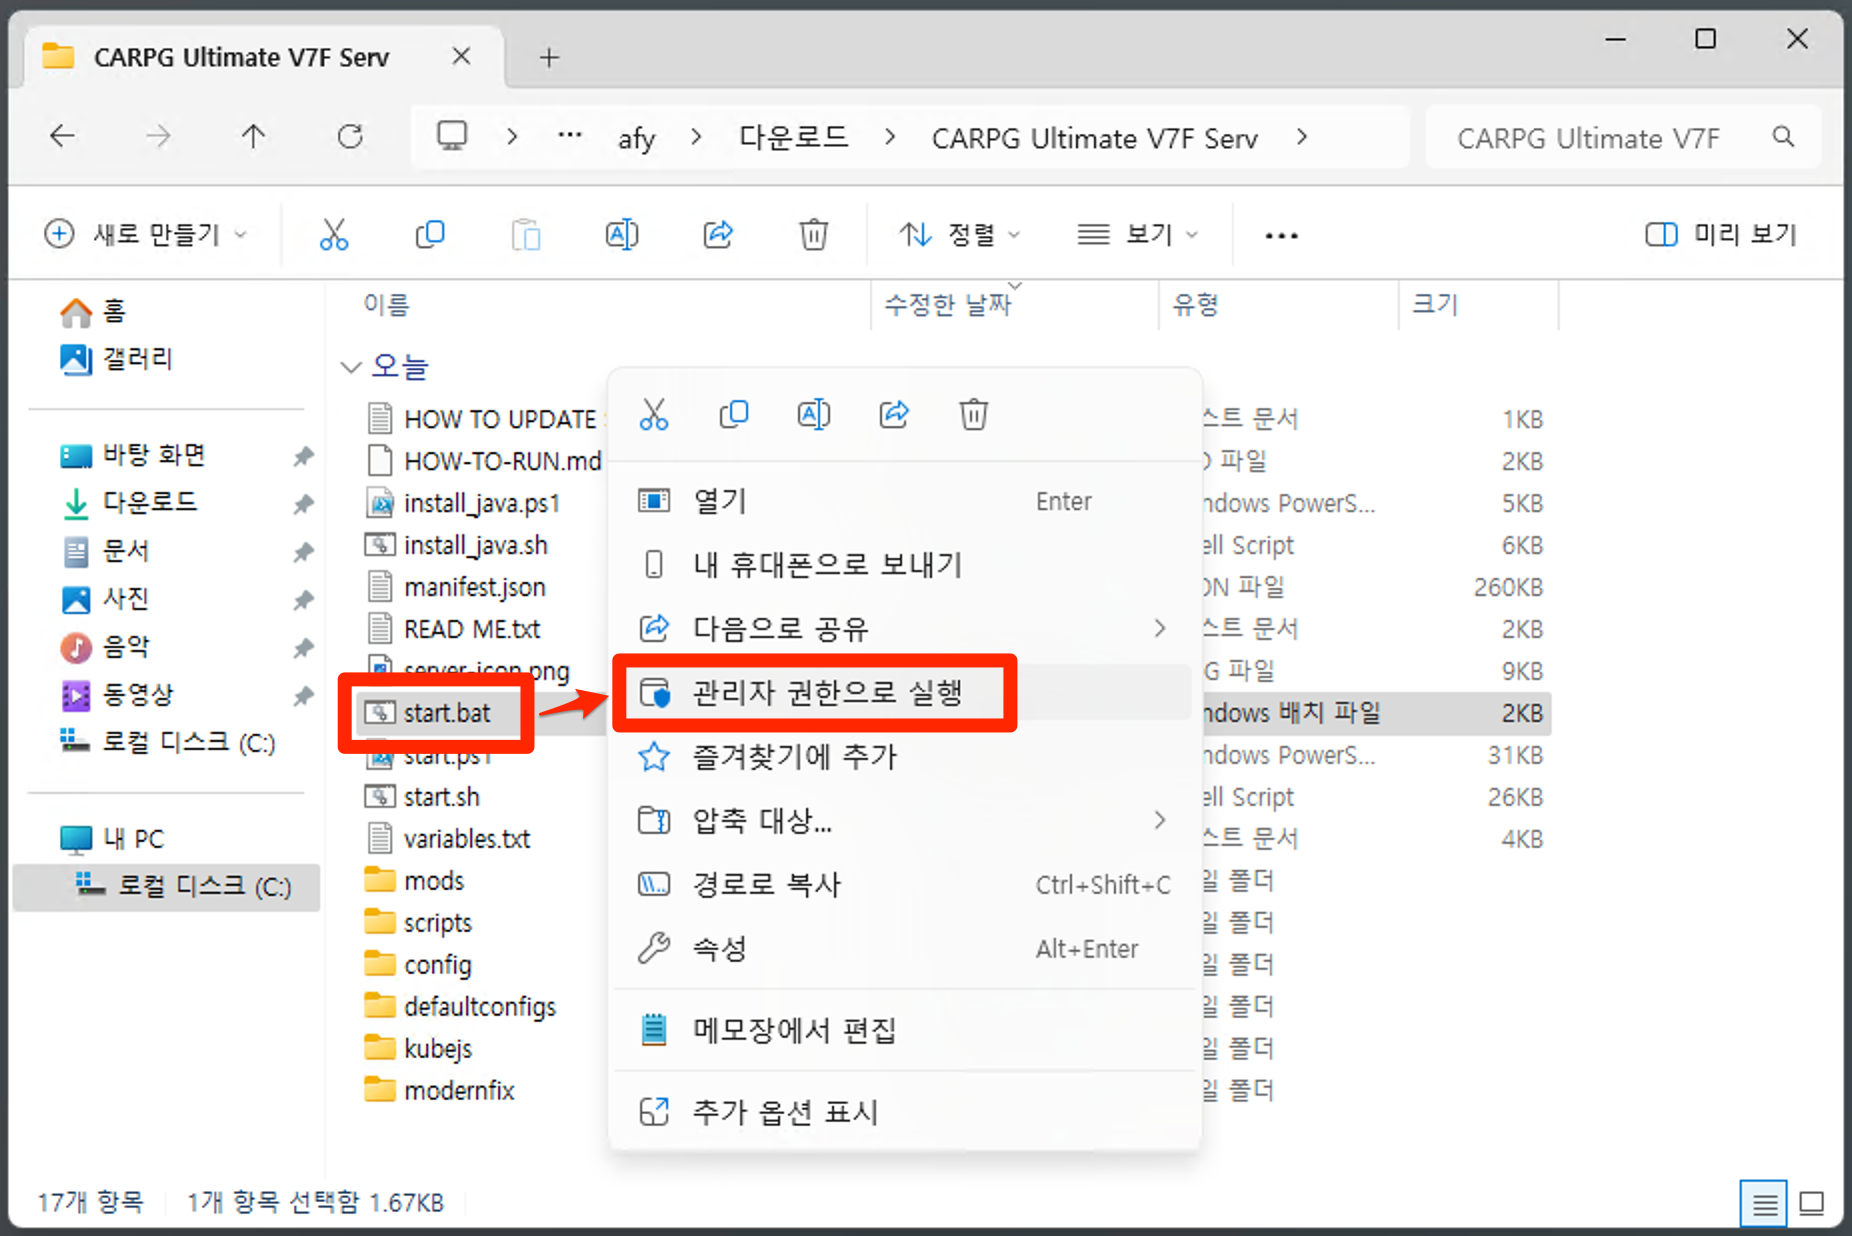Open 바탕 화면 in the navigation pane
1852x1236 pixels.
(133, 455)
